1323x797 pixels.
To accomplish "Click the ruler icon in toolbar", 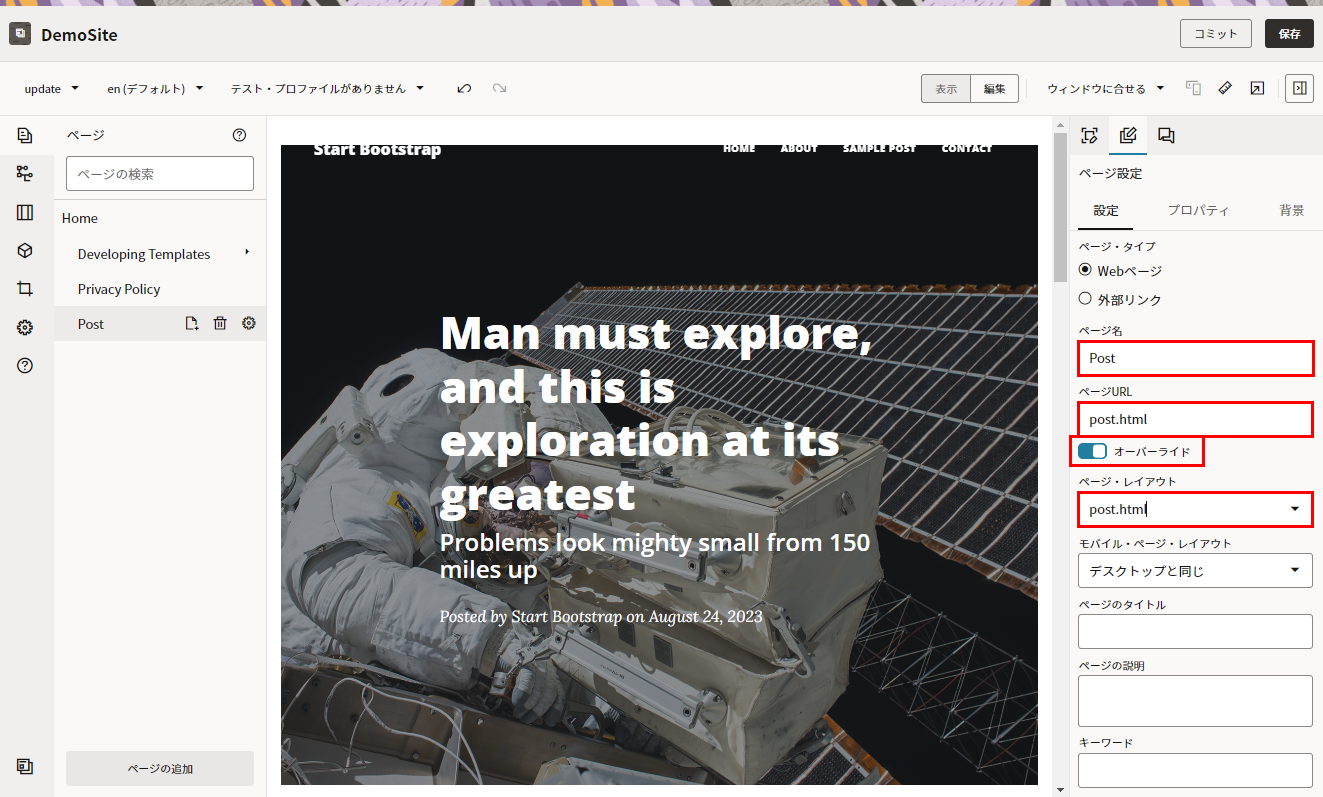I will tap(1224, 88).
